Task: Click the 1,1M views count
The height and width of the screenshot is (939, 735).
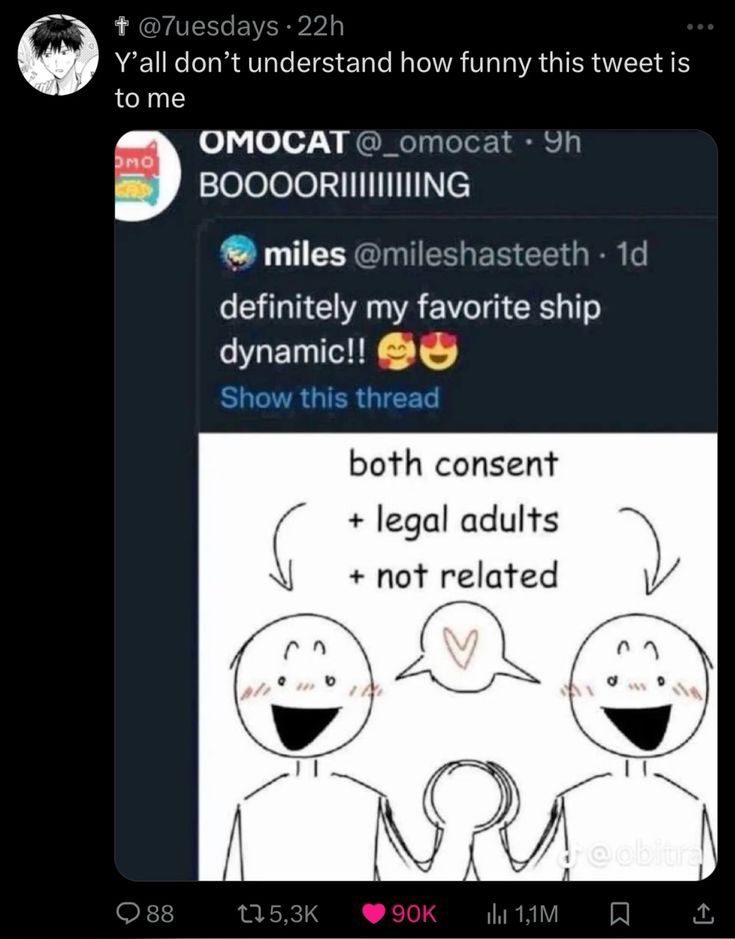Action: coord(536,912)
